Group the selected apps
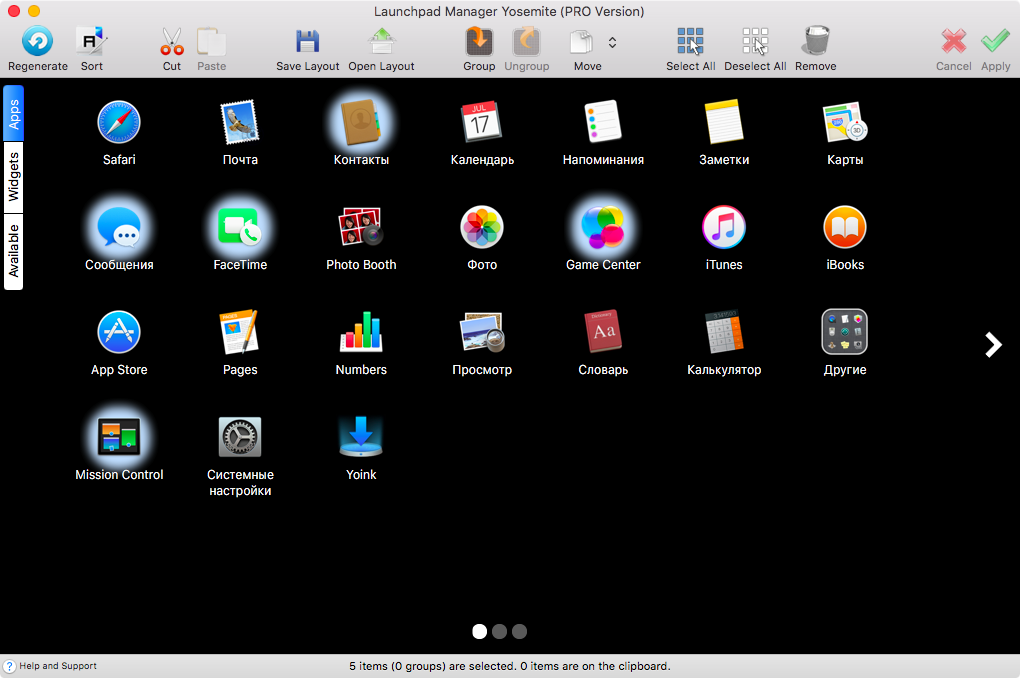The width and height of the screenshot is (1020, 678). pyautogui.click(x=479, y=42)
